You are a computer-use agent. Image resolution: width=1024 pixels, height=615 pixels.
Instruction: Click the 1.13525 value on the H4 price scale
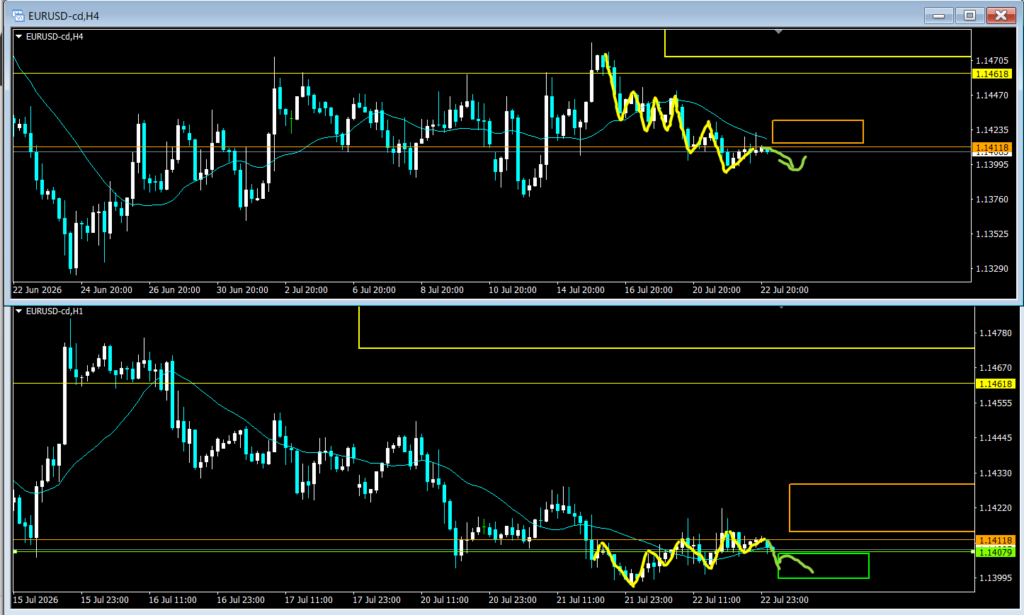pos(992,234)
